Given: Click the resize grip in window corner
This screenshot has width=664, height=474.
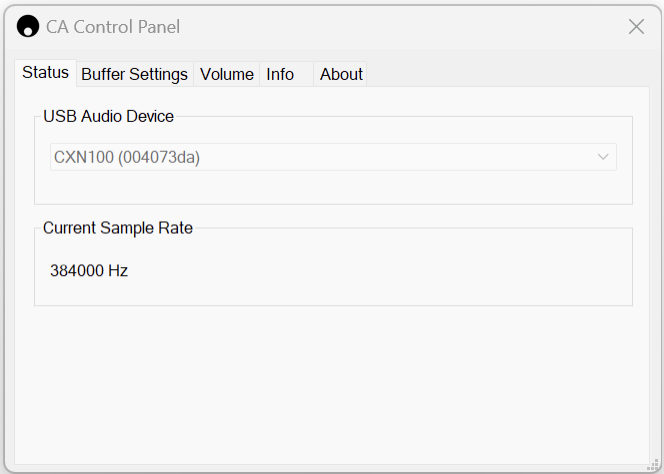Looking at the screenshot, I should (652, 463).
